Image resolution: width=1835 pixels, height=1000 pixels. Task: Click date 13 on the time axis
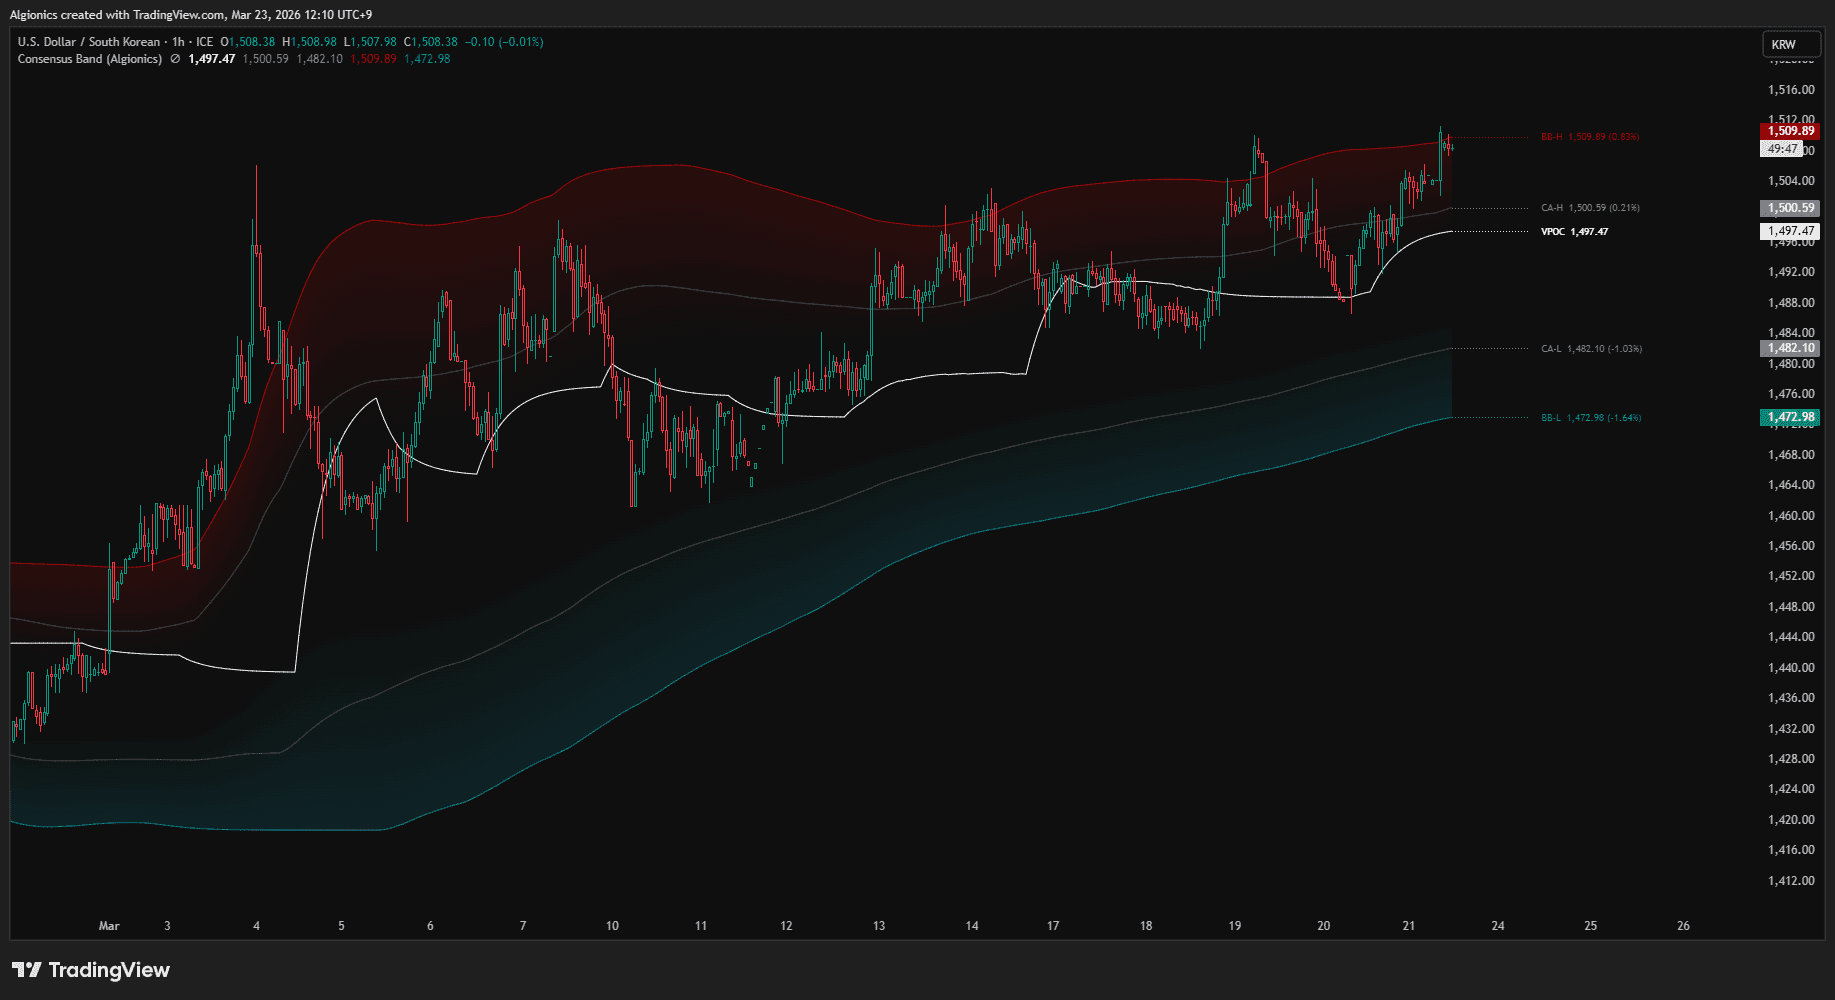coord(879,926)
